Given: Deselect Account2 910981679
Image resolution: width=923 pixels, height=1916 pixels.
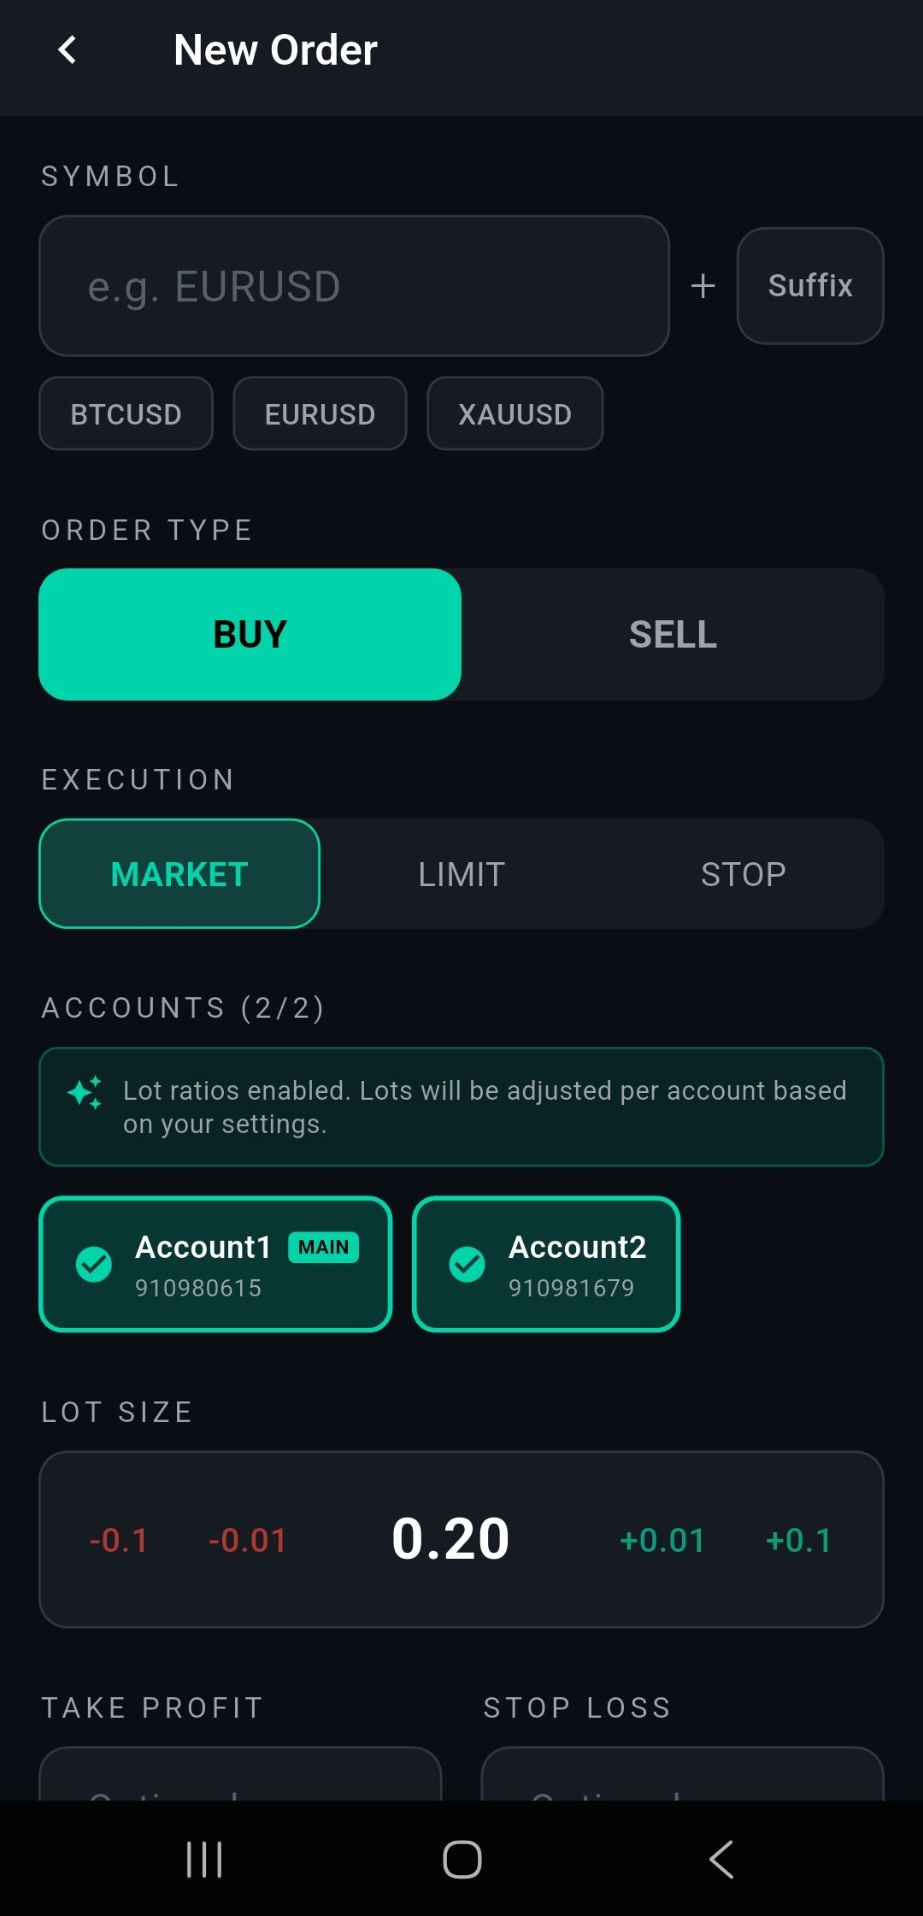Looking at the screenshot, I should 545,1264.
